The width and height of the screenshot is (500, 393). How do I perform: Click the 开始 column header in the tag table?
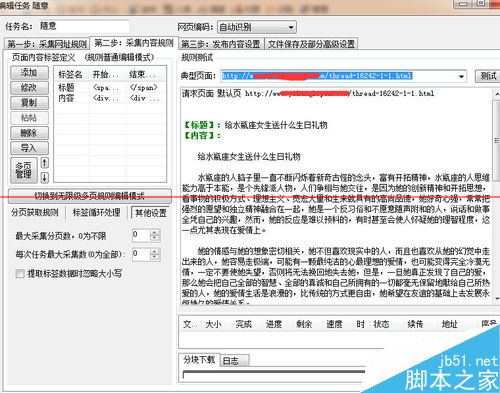(108, 74)
